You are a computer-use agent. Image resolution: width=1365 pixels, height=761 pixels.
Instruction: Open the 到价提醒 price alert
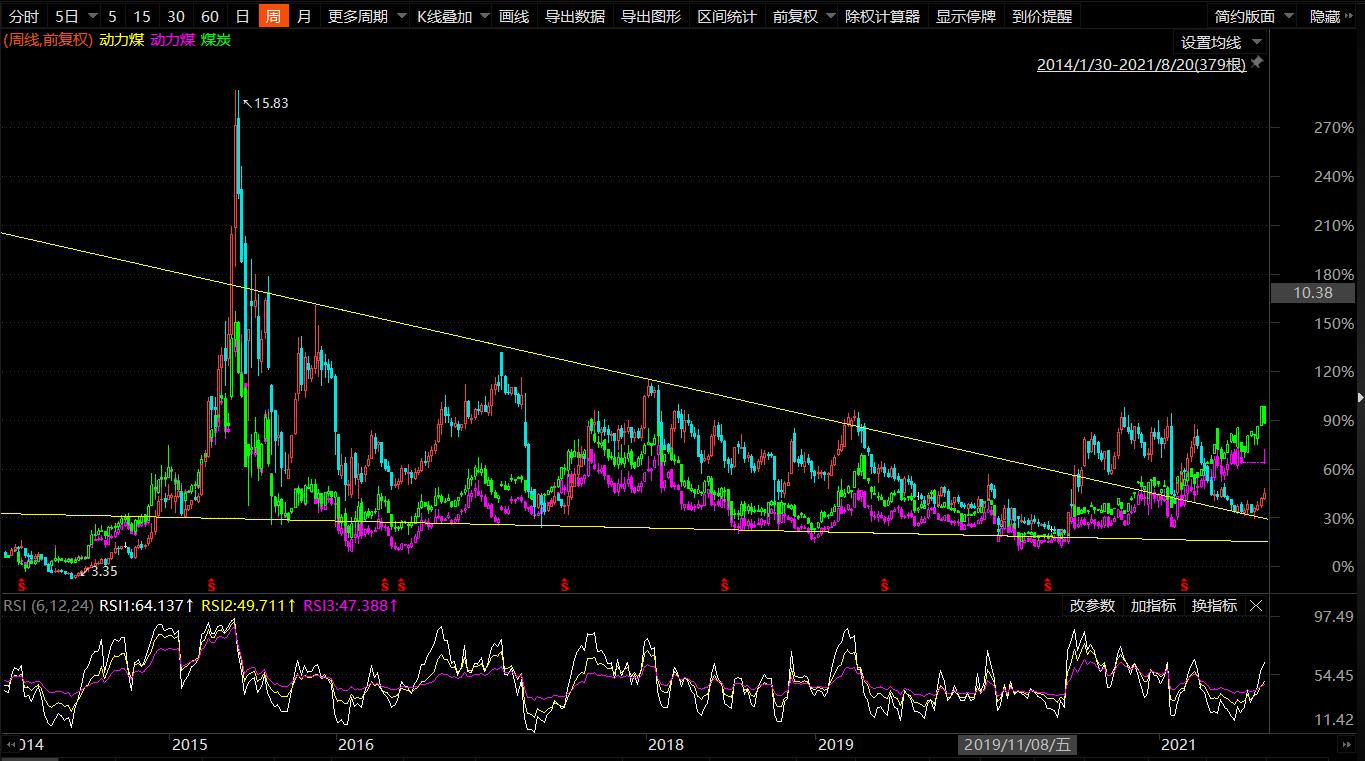click(x=1042, y=16)
